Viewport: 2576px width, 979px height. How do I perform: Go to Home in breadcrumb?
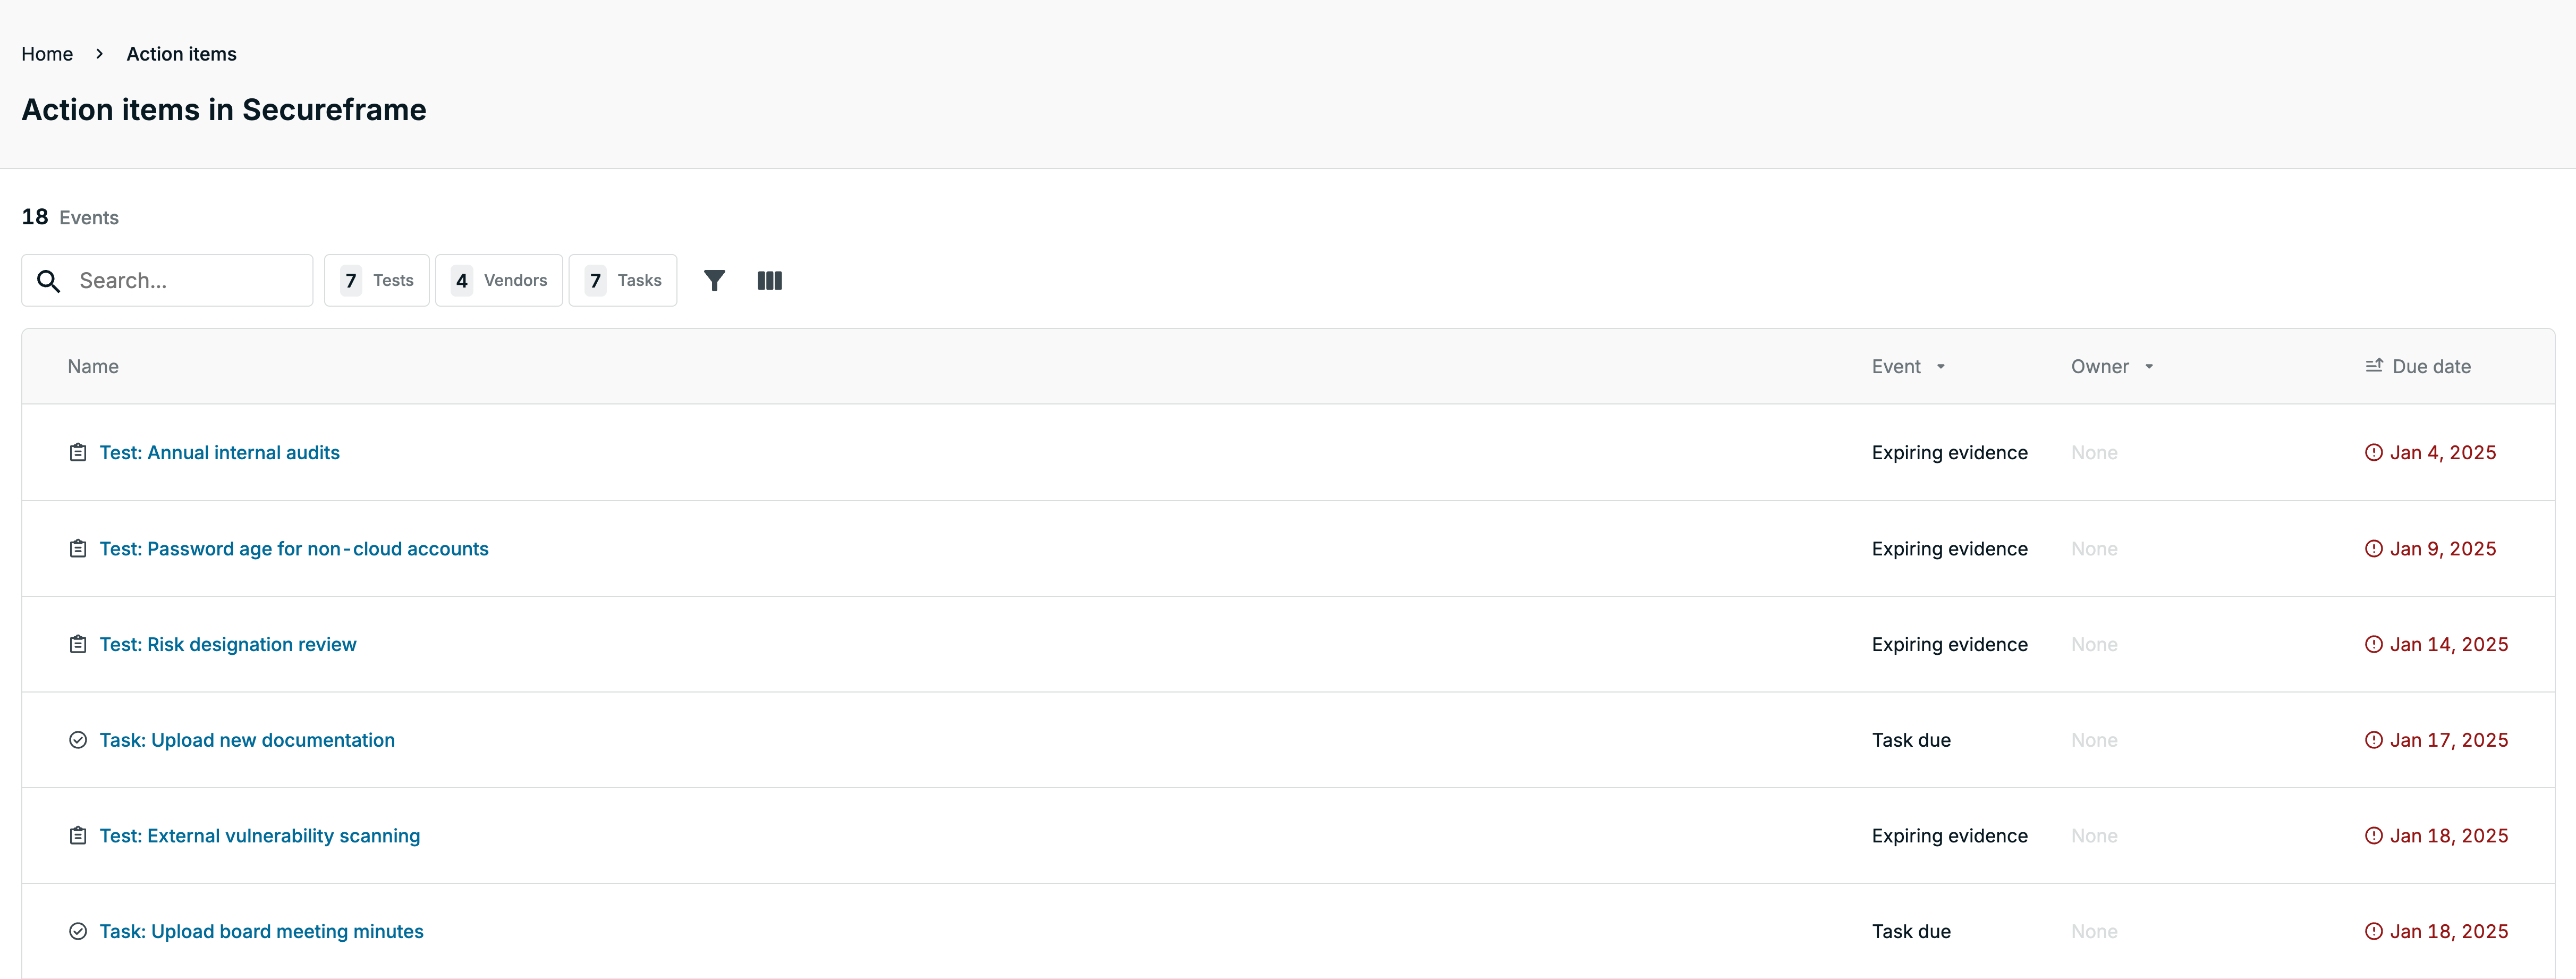coord(47,54)
